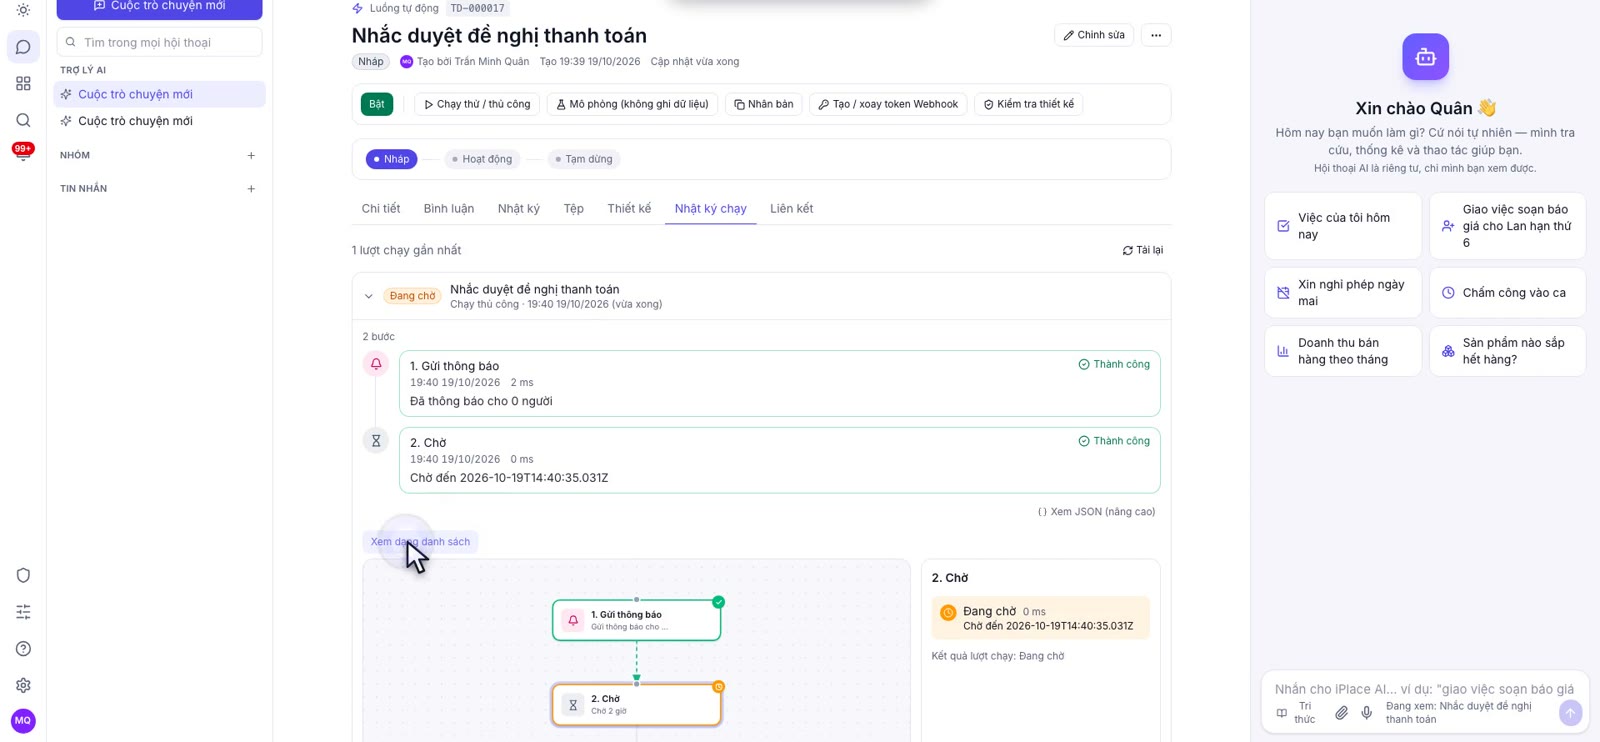Click the Nhân bản button

pos(764,104)
